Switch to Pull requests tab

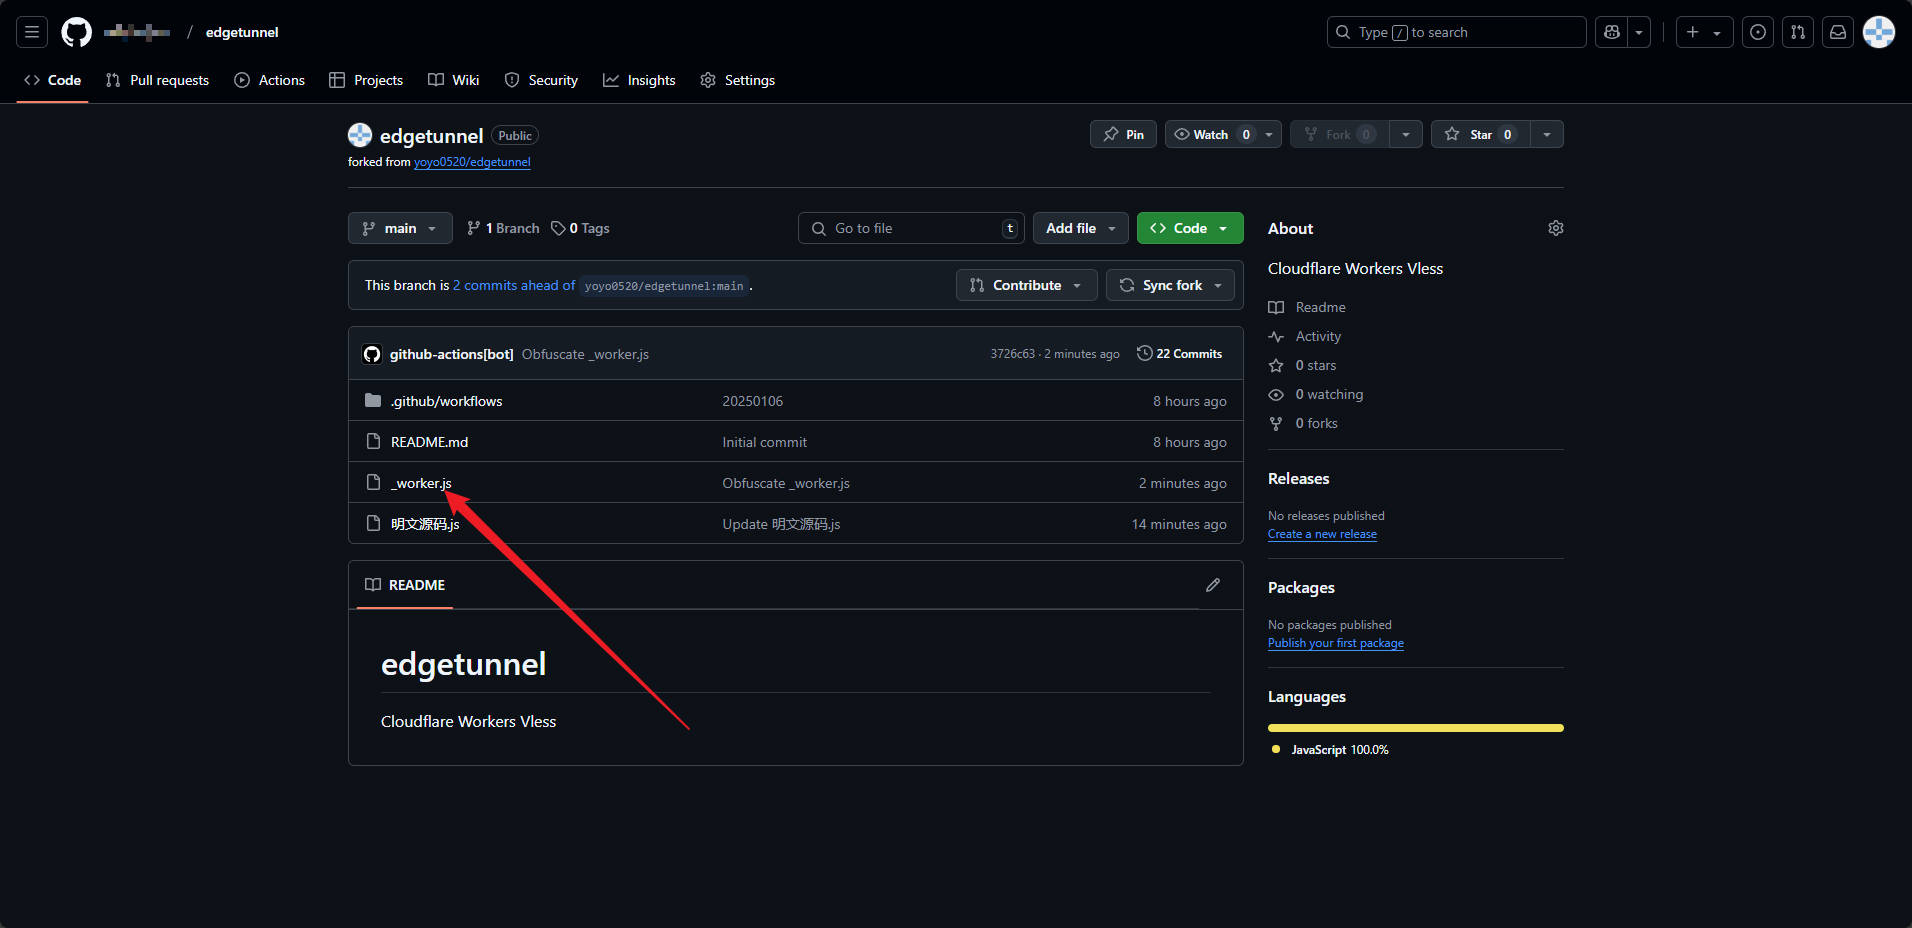pos(157,80)
